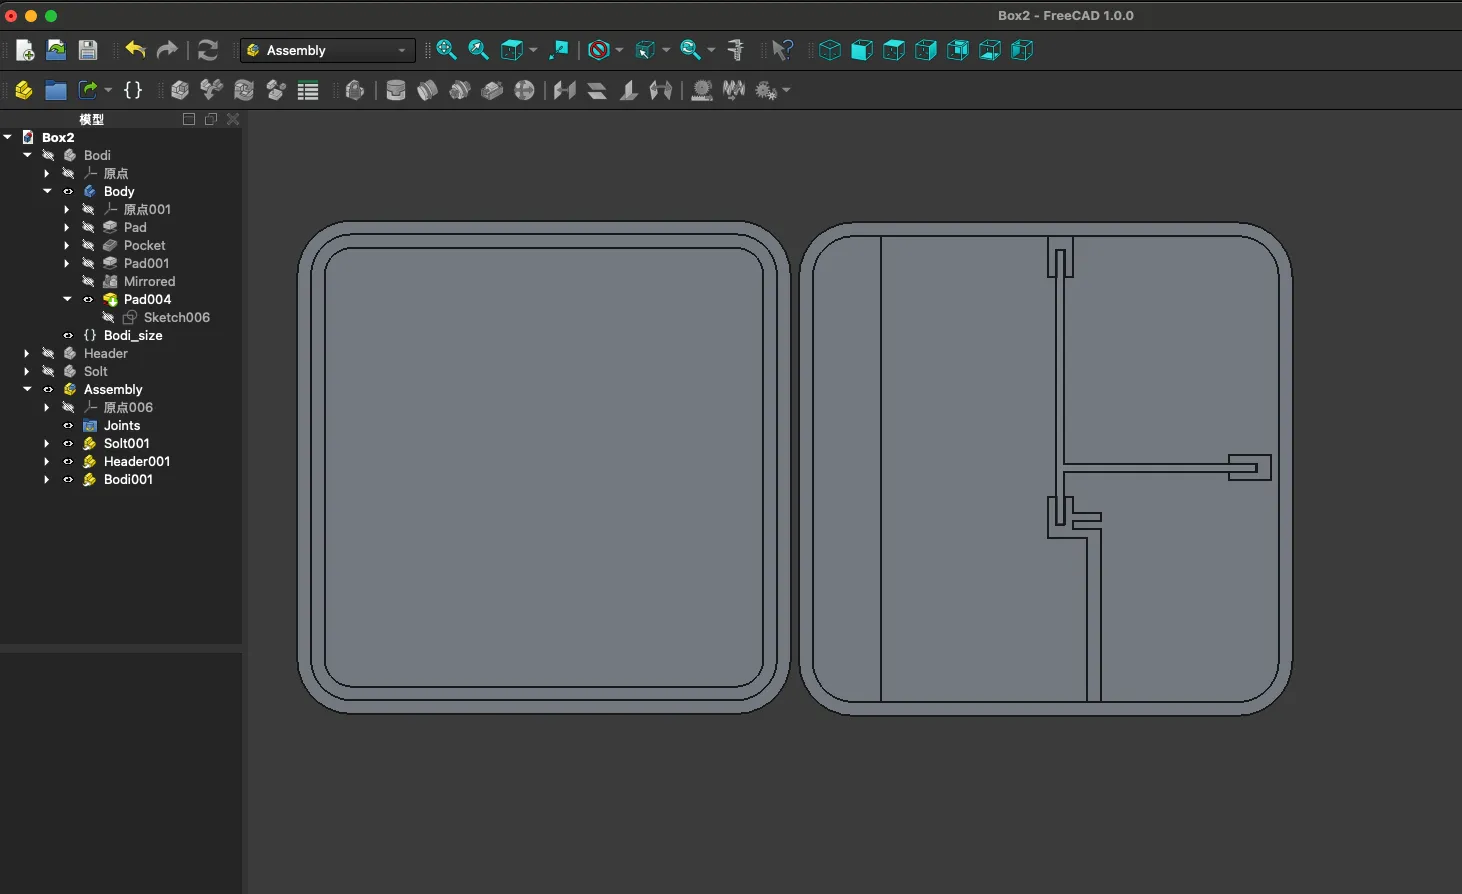The height and width of the screenshot is (894, 1462).
Task: Expand the Header001 tree node
Action: [x=47, y=462]
